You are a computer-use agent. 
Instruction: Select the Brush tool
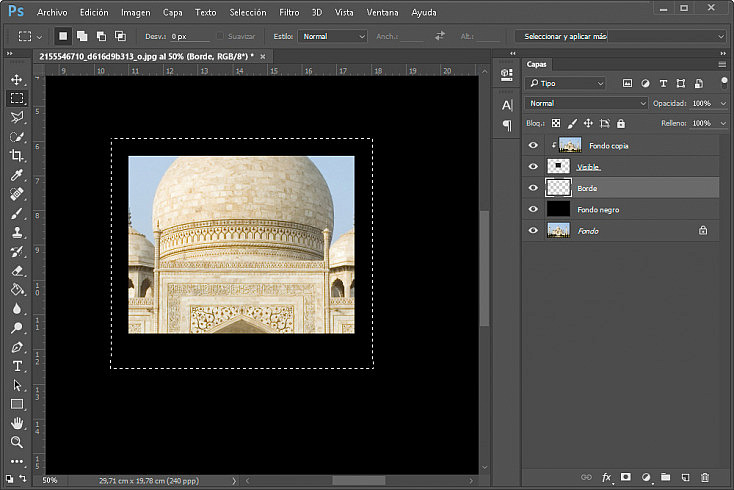[17, 213]
